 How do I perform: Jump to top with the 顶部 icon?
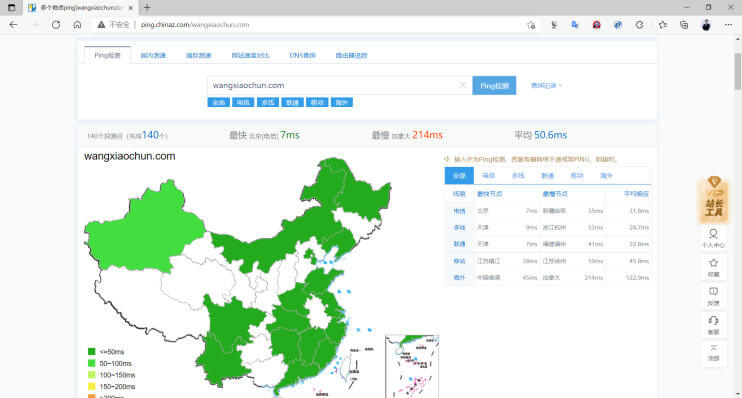point(713,353)
